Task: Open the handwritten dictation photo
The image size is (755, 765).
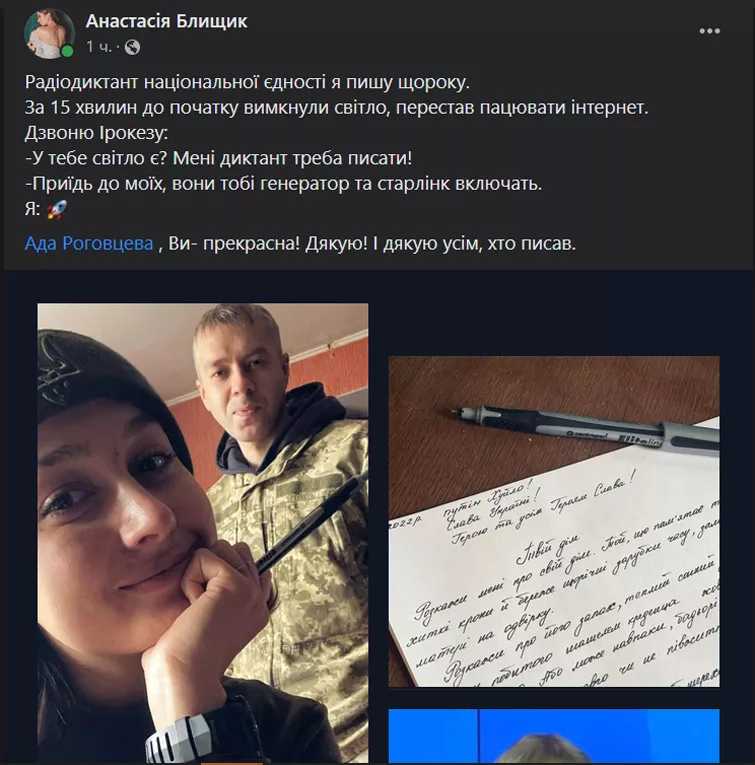Action: (554, 522)
